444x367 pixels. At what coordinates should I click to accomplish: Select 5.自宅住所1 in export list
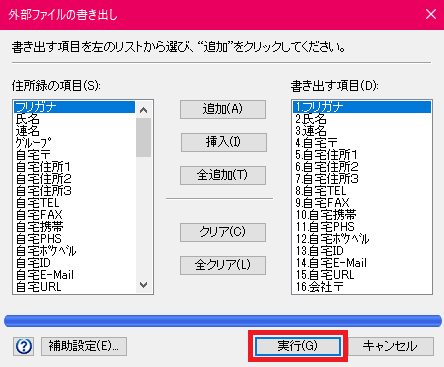point(362,155)
